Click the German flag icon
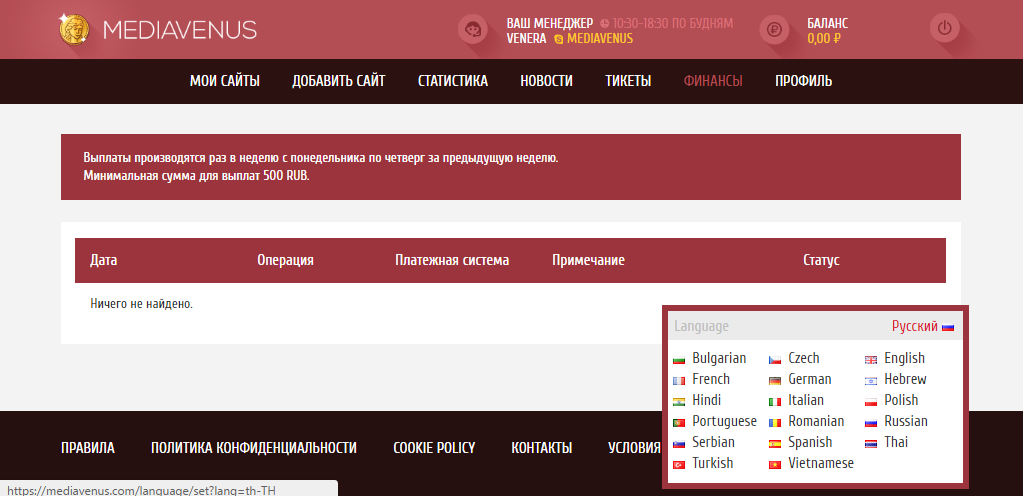The image size is (1023, 496). click(x=775, y=380)
